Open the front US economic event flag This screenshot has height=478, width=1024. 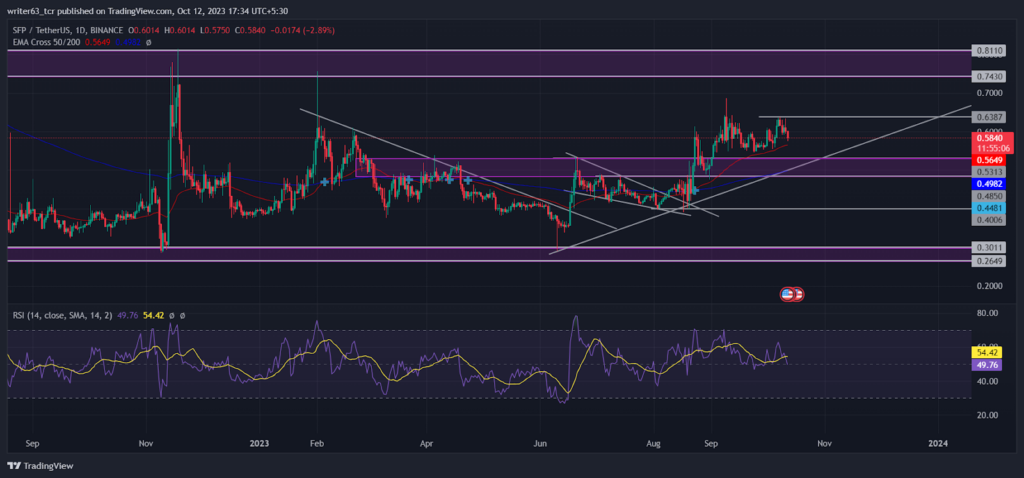pos(788,294)
